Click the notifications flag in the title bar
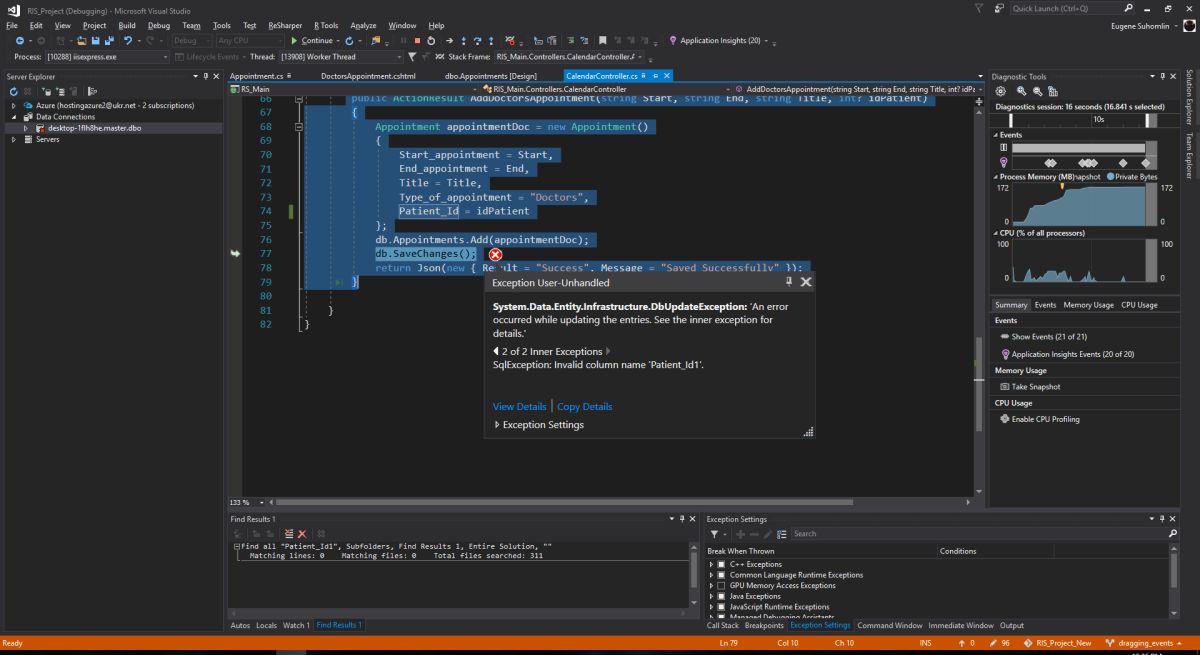This screenshot has width=1200, height=655. [x=977, y=8]
